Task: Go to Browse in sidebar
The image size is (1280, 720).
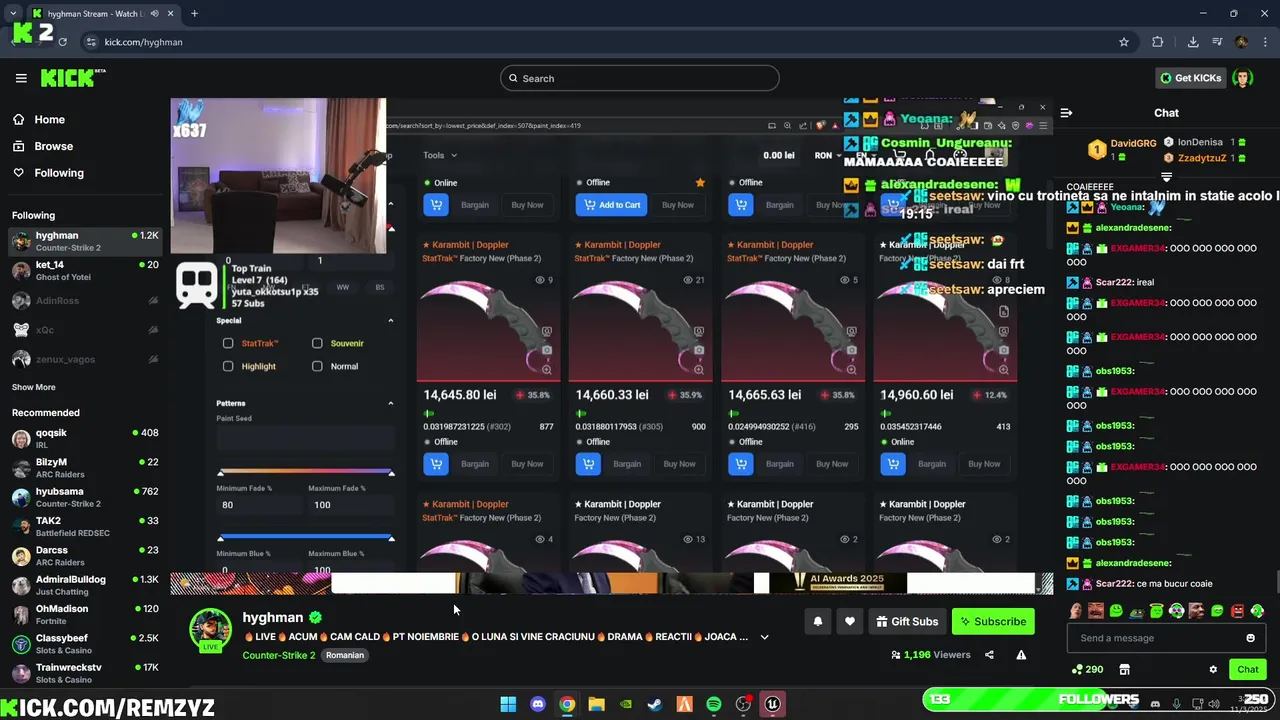Action: [53, 146]
